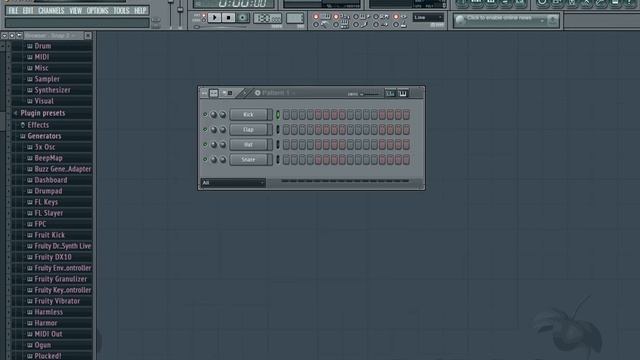This screenshot has height=360, width=640.
Task: Click the Kick channel volume knob
Action: tap(222, 115)
